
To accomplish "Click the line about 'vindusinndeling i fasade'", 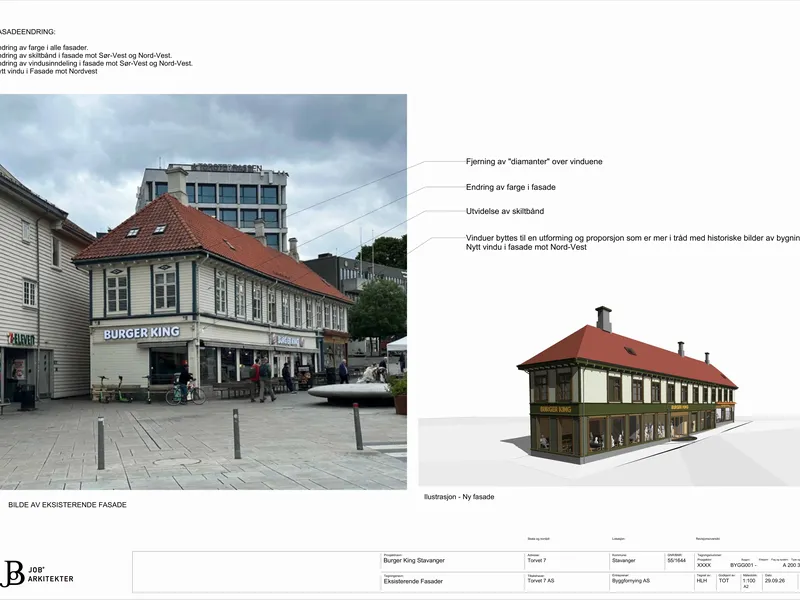I will (96, 64).
